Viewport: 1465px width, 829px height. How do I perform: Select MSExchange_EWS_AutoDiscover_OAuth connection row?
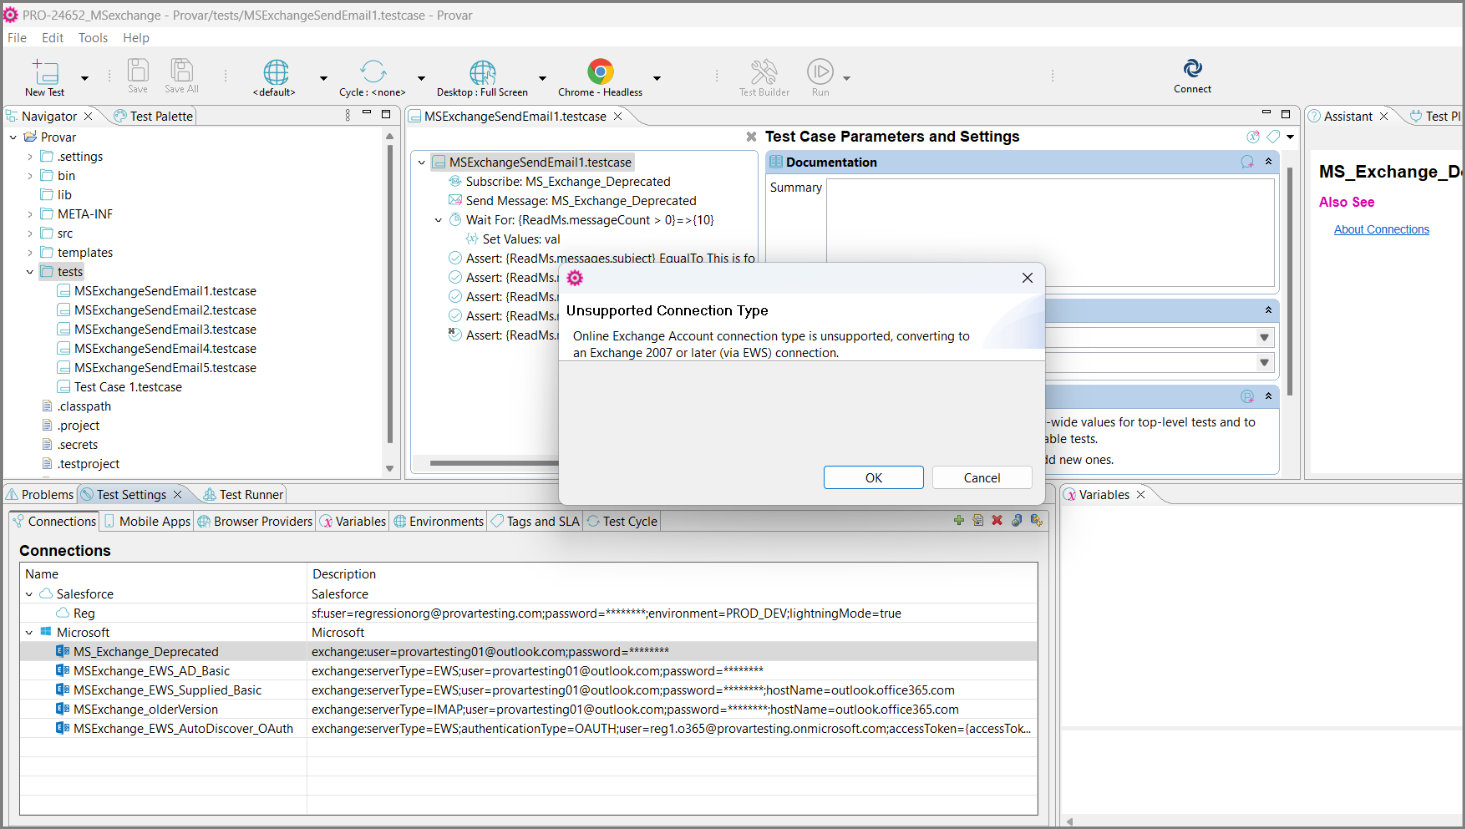pos(528,728)
